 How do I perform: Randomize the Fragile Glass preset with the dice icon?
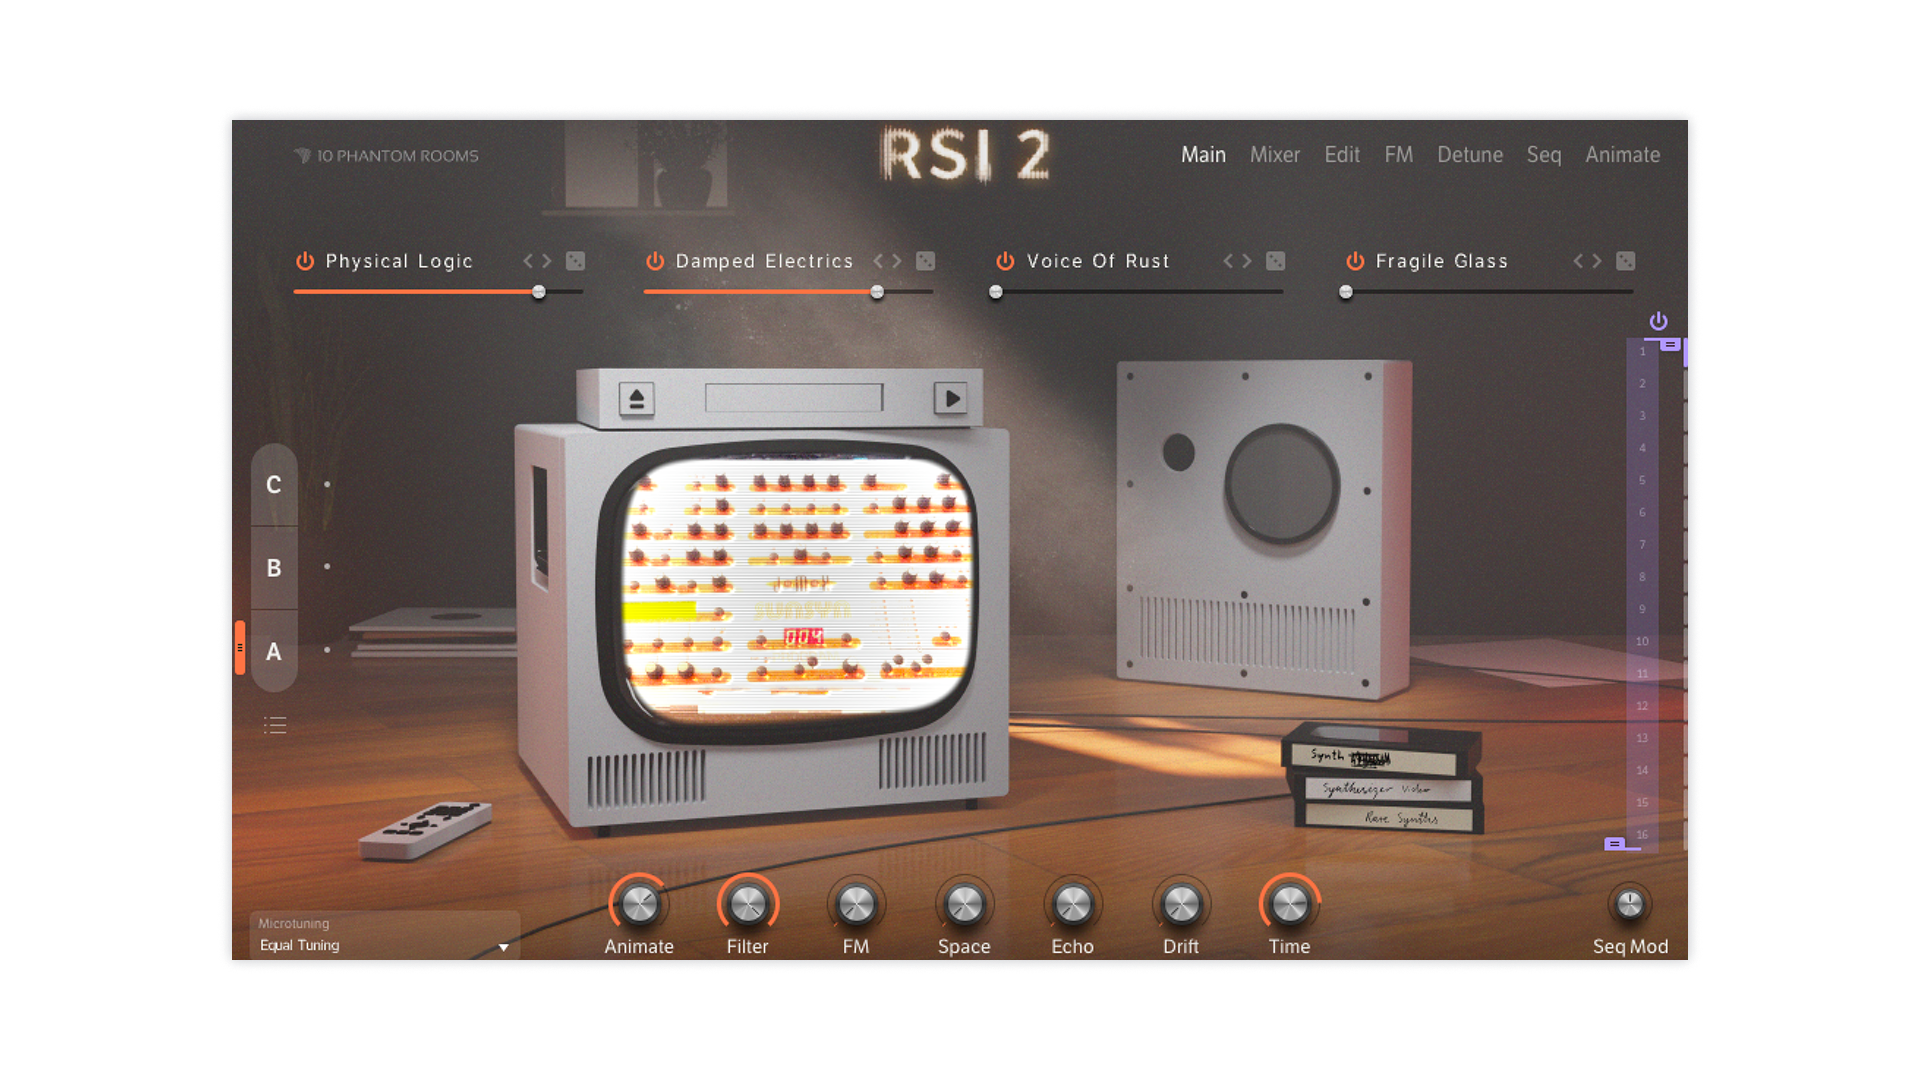(x=1625, y=261)
